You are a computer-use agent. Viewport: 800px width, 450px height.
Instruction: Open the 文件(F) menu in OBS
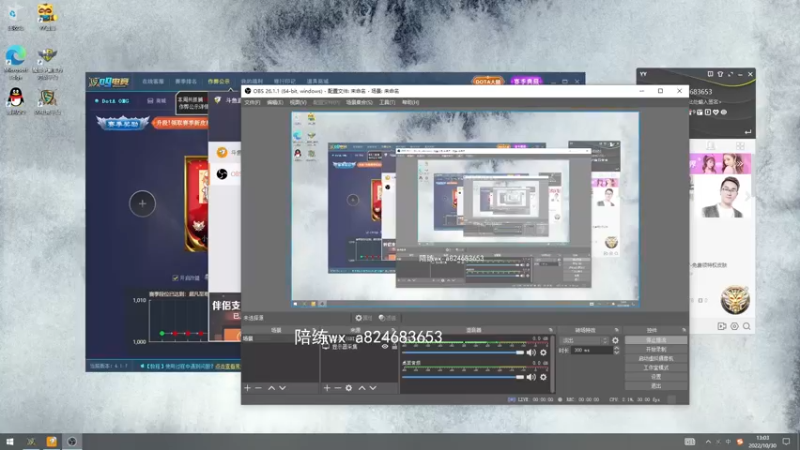point(252,103)
